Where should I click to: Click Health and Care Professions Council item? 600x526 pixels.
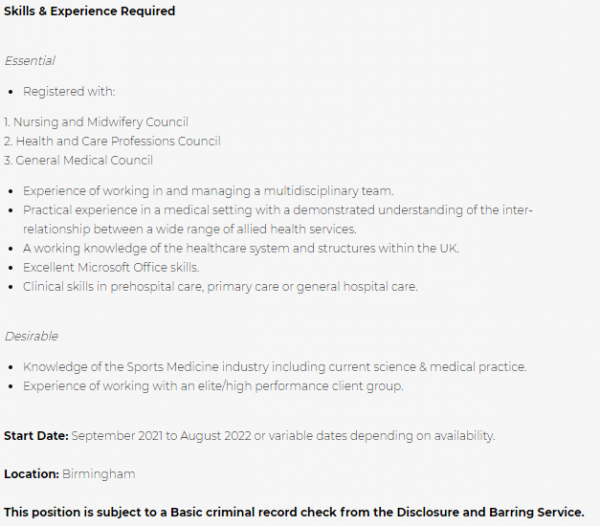[112, 141]
